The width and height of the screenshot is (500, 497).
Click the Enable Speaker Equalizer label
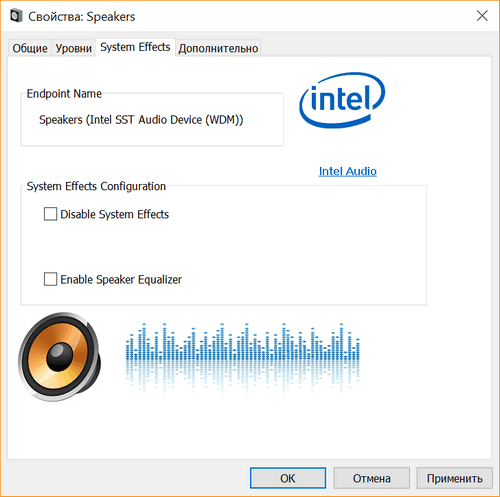[x=121, y=280]
